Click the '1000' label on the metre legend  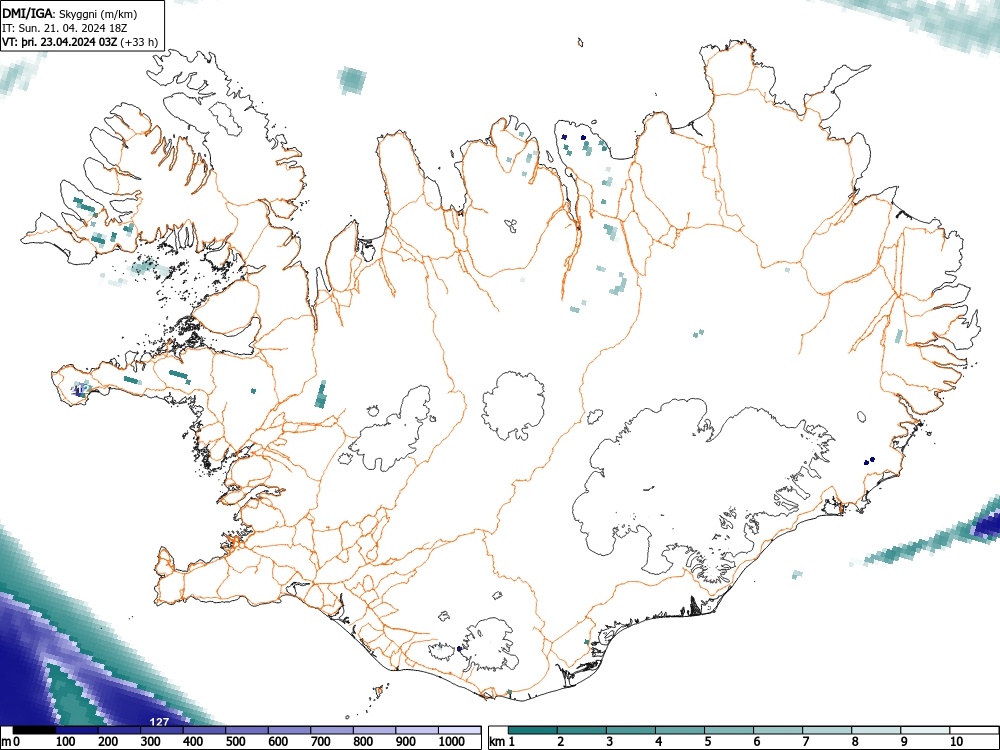coord(452,742)
